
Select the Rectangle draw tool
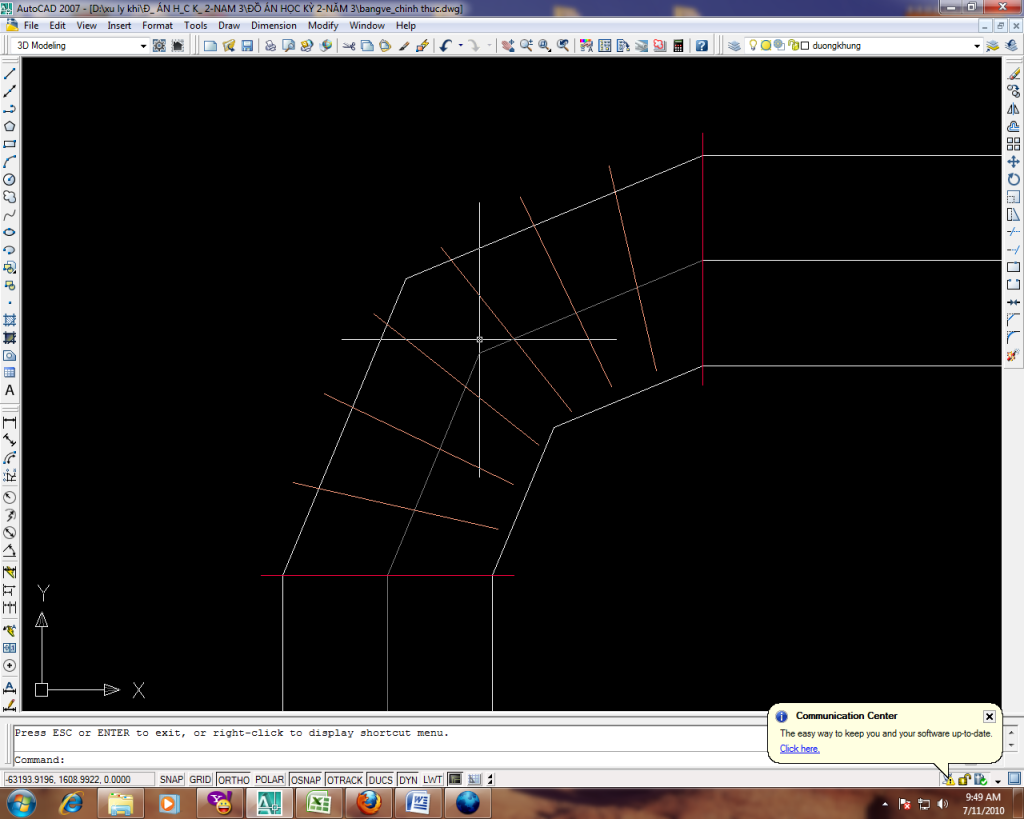9,144
